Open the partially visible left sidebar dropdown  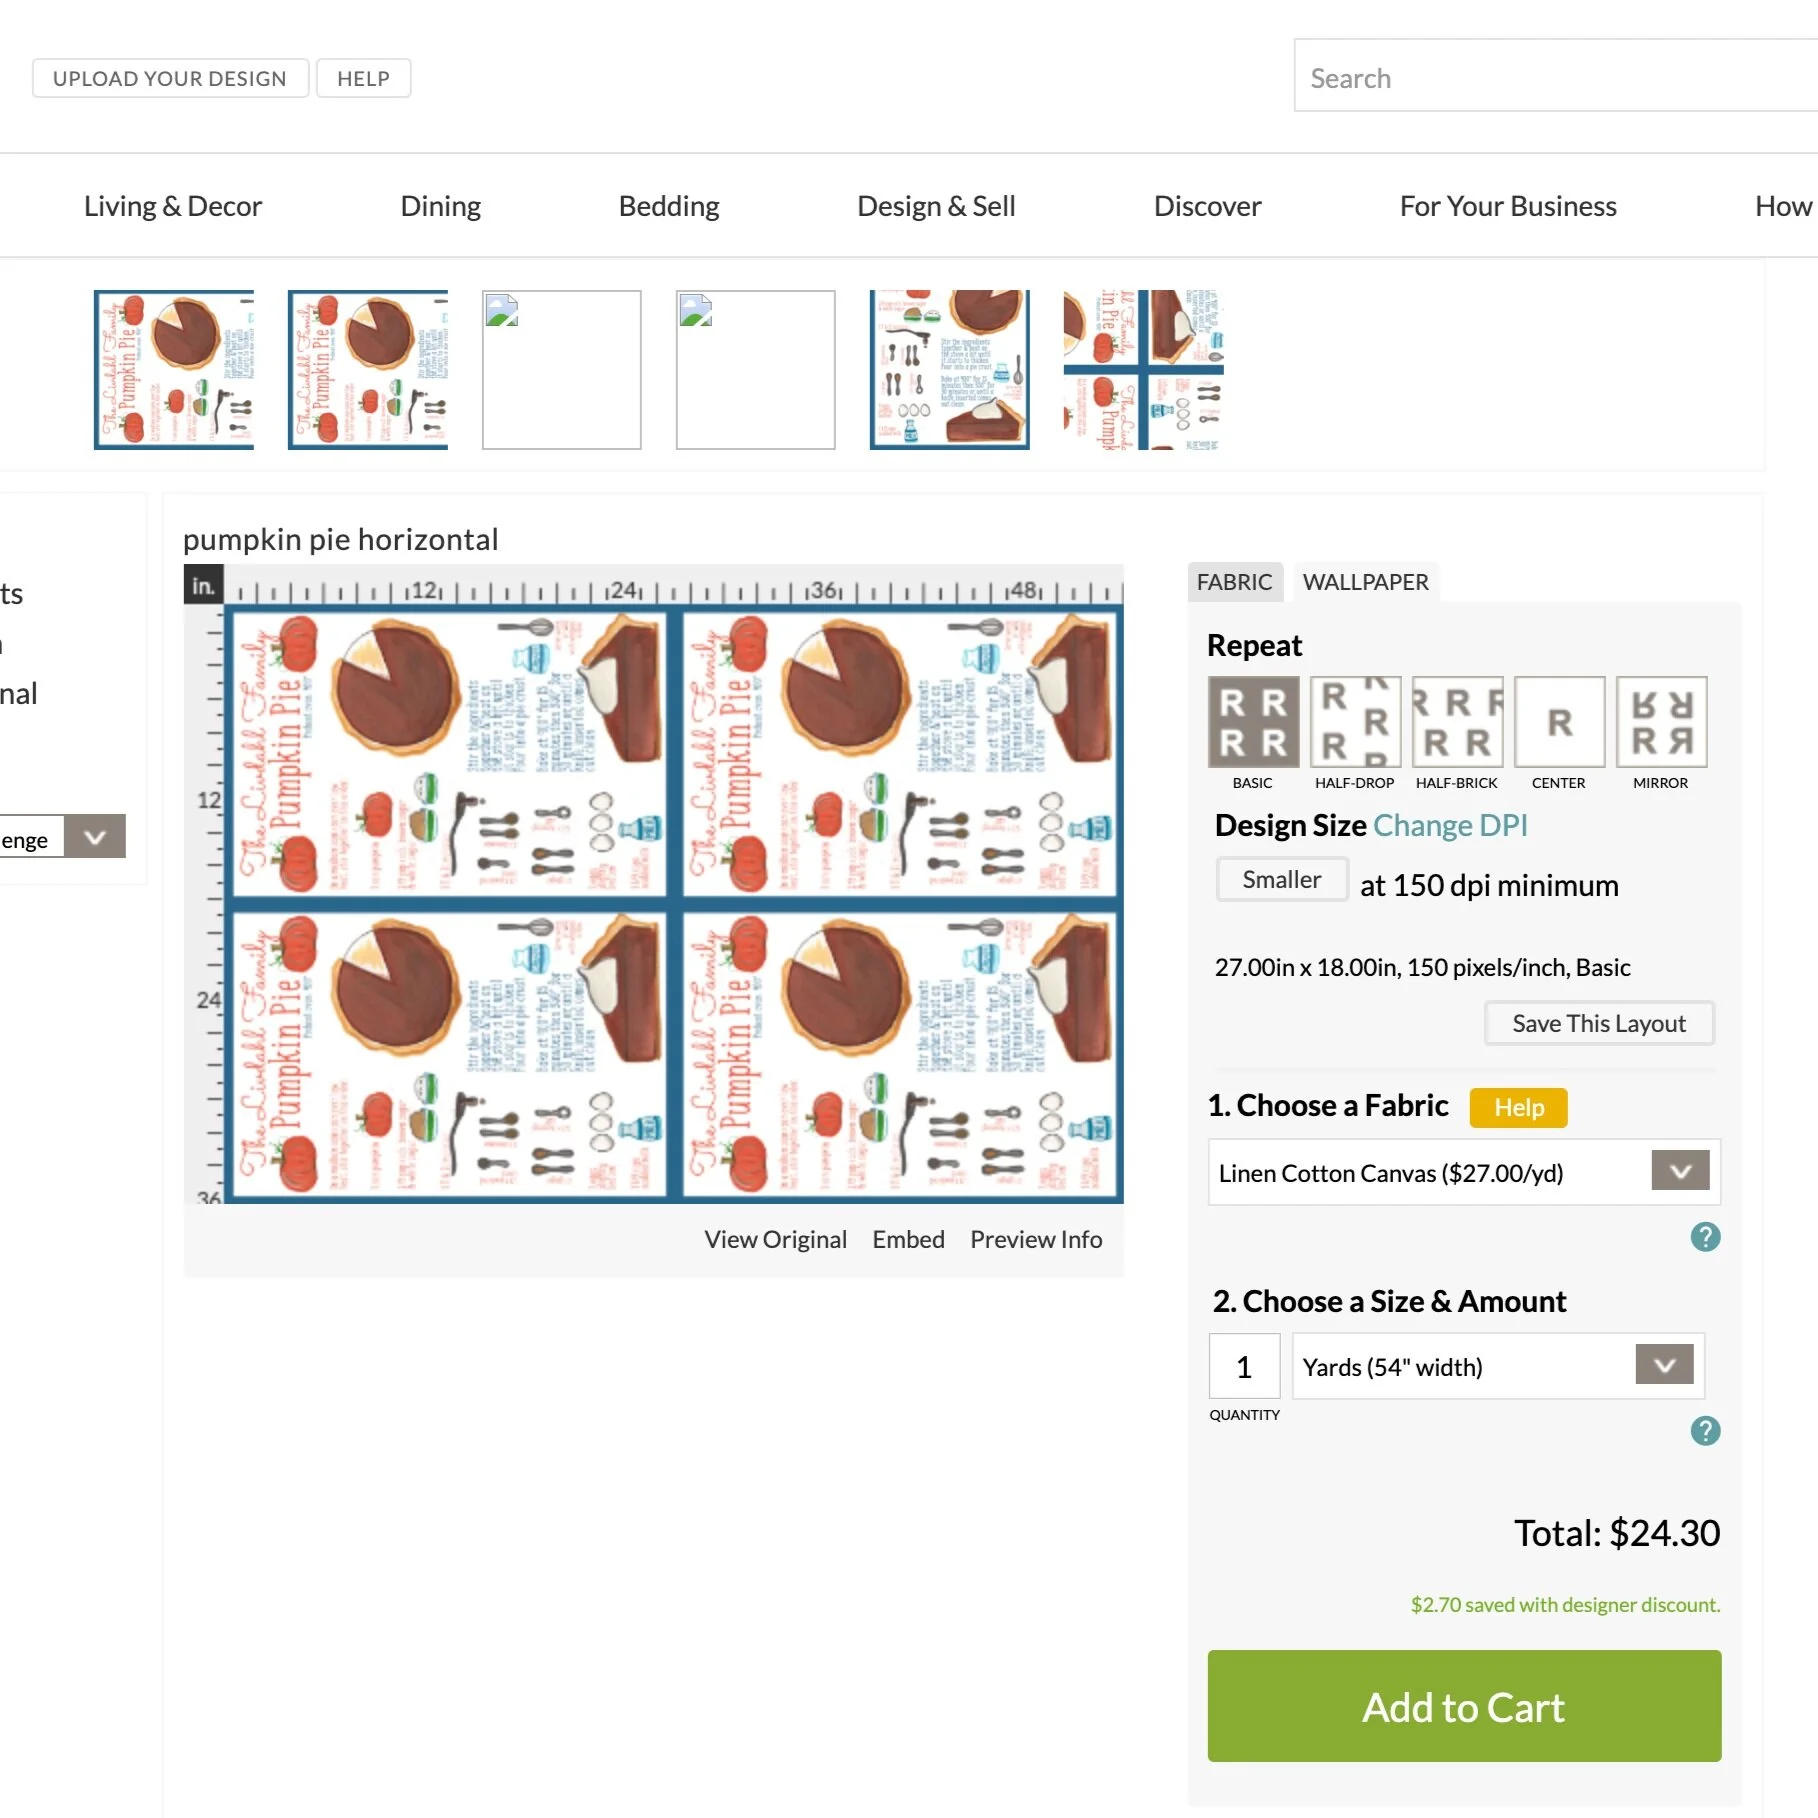click(x=62, y=836)
